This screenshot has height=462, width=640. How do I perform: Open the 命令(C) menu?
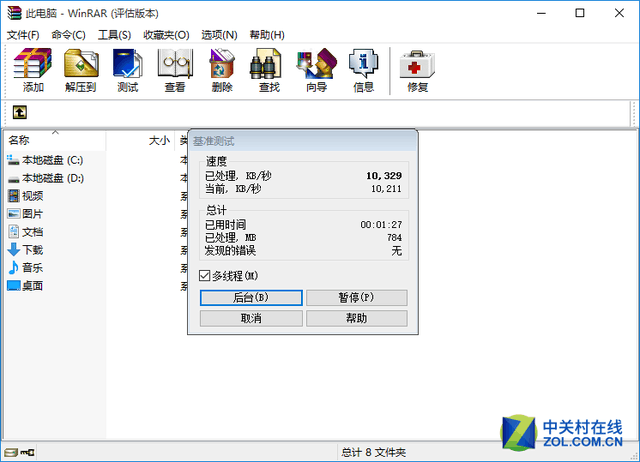[69, 35]
